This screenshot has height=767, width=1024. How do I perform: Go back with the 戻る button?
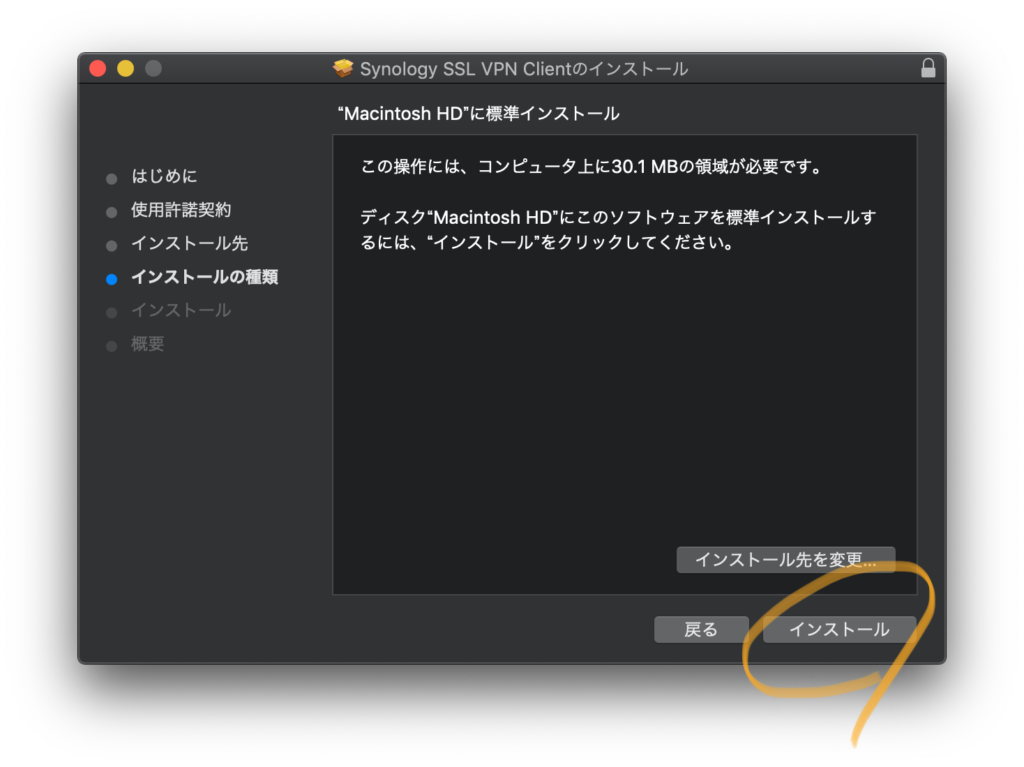[x=701, y=629]
